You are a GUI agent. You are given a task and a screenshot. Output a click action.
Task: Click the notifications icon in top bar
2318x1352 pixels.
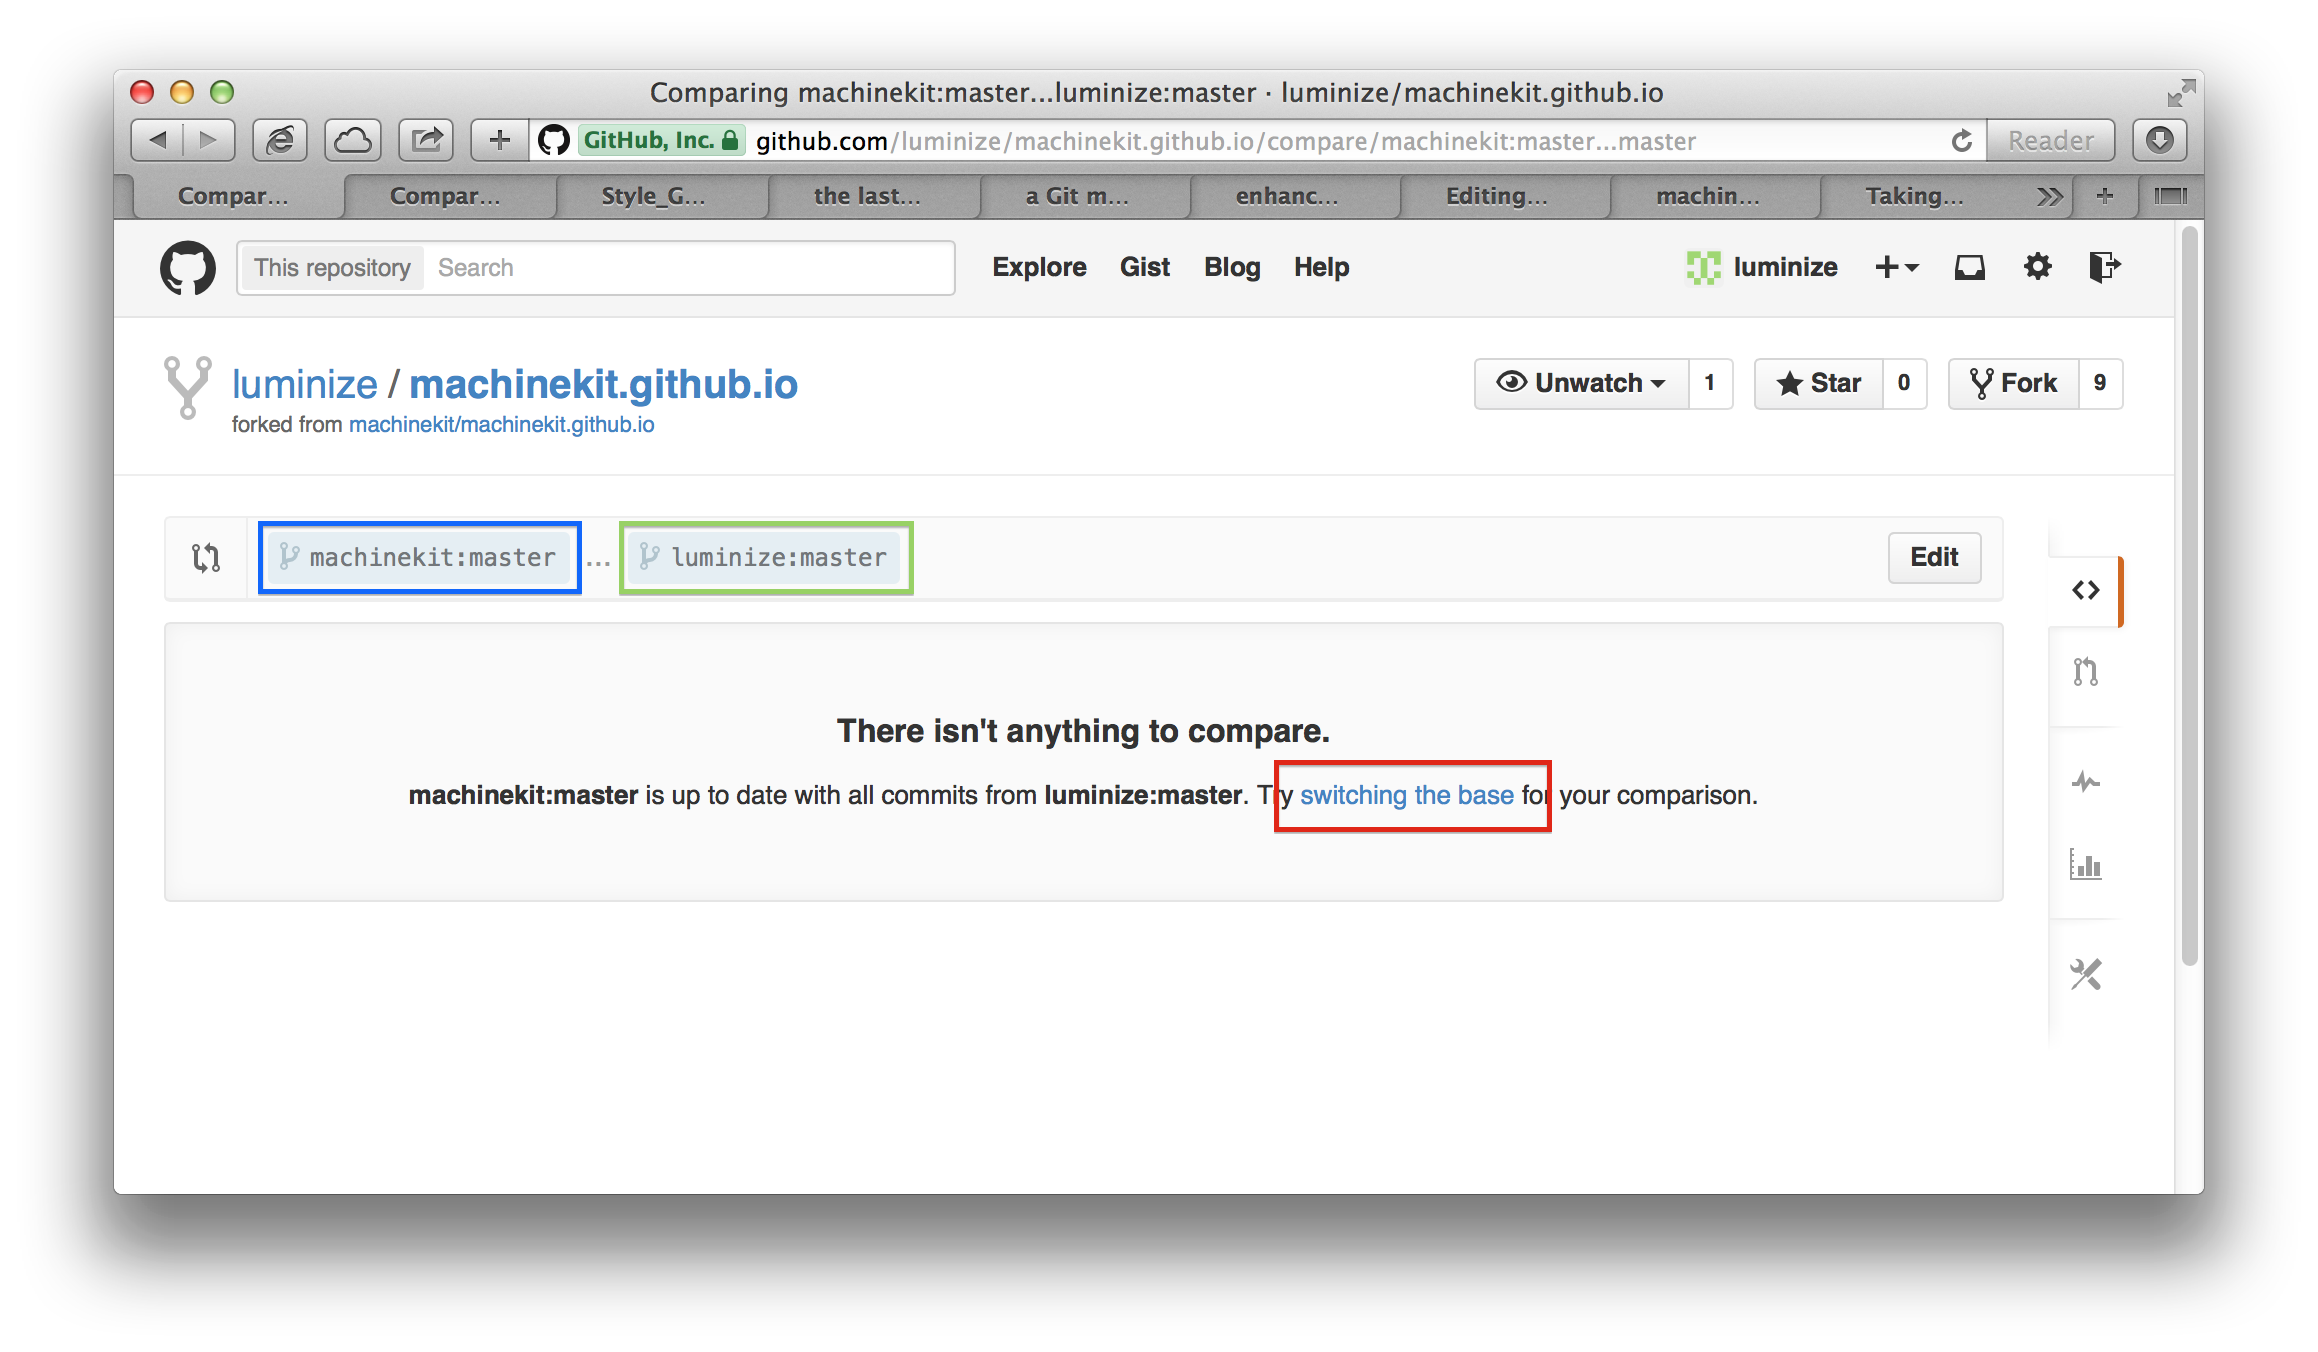click(1967, 267)
